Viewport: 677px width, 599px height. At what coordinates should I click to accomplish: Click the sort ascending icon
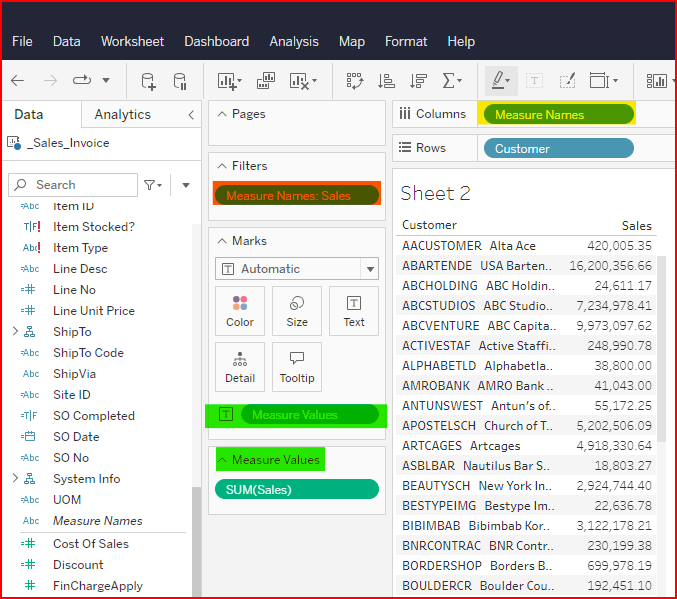pyautogui.click(x=386, y=80)
